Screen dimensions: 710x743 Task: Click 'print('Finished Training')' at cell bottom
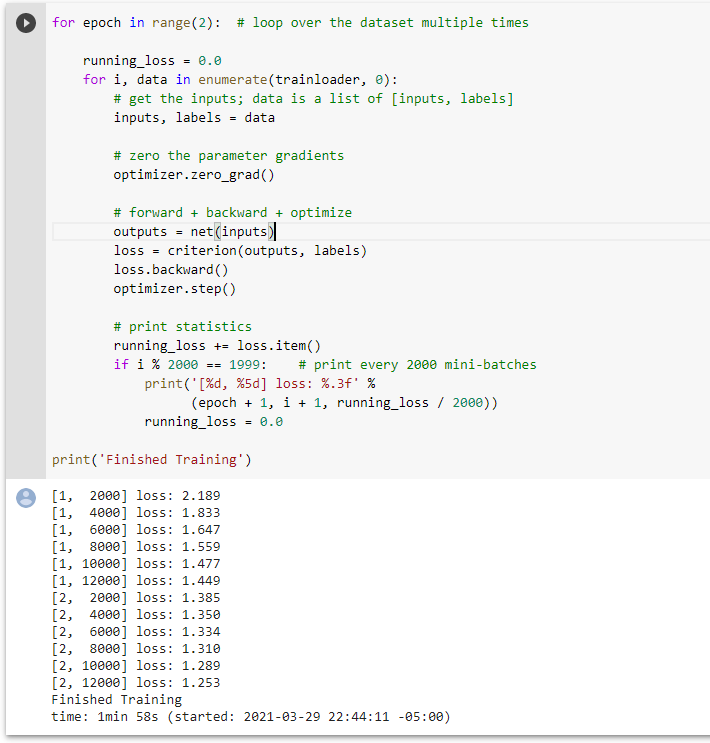(152, 460)
